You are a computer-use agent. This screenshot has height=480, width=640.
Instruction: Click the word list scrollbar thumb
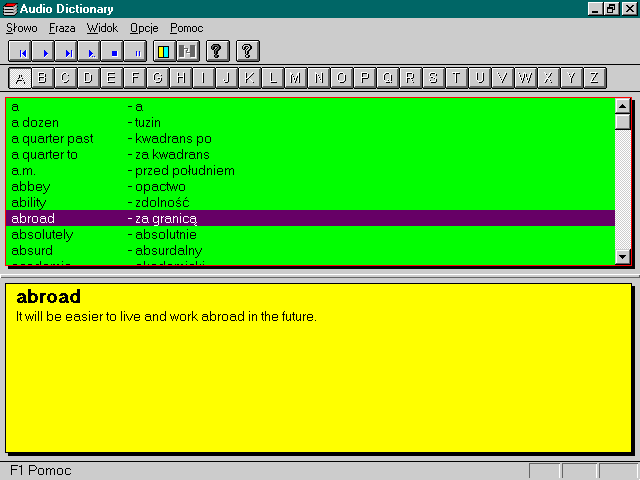(x=623, y=122)
